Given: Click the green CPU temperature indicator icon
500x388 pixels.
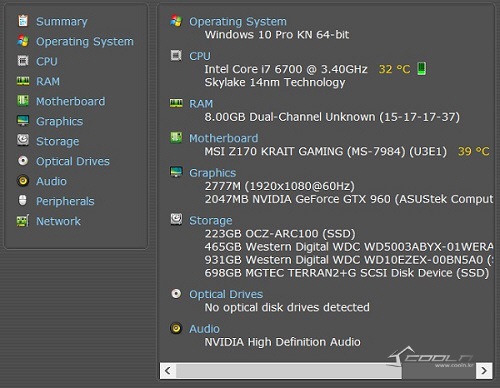Looking at the screenshot, I should (x=422, y=69).
